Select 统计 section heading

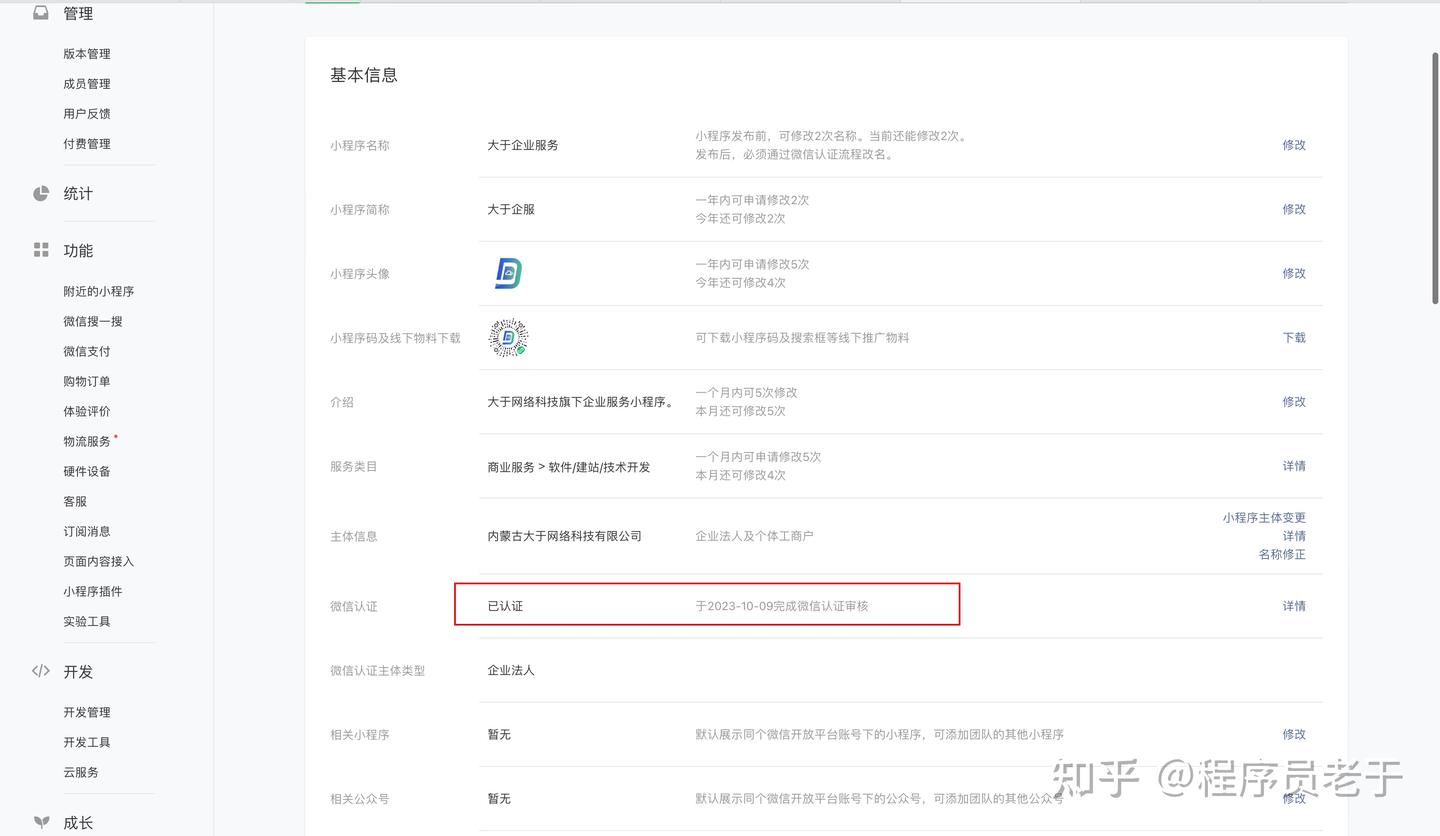click(78, 194)
